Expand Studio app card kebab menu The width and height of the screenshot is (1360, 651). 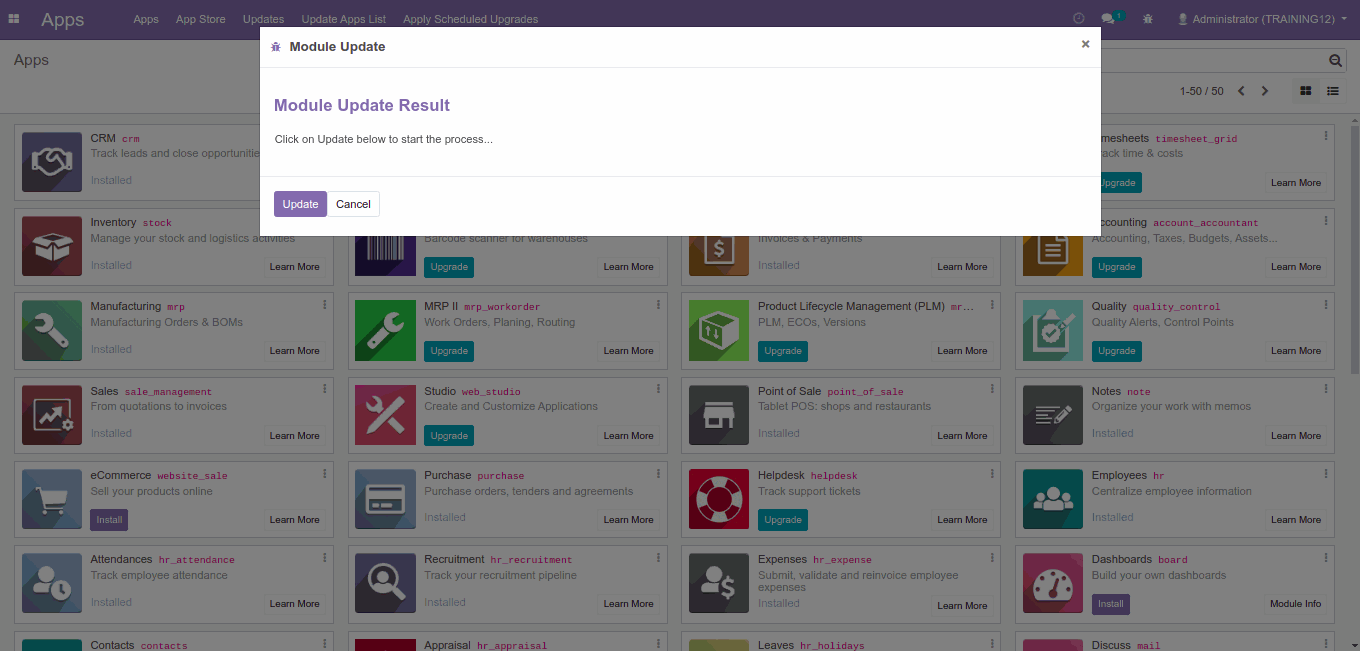click(658, 389)
